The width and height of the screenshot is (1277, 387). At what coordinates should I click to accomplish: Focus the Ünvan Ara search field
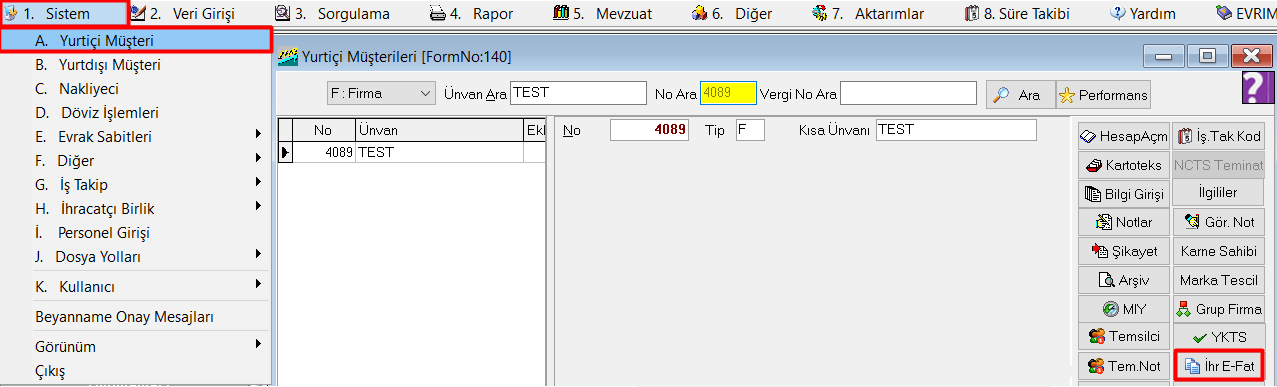578,94
